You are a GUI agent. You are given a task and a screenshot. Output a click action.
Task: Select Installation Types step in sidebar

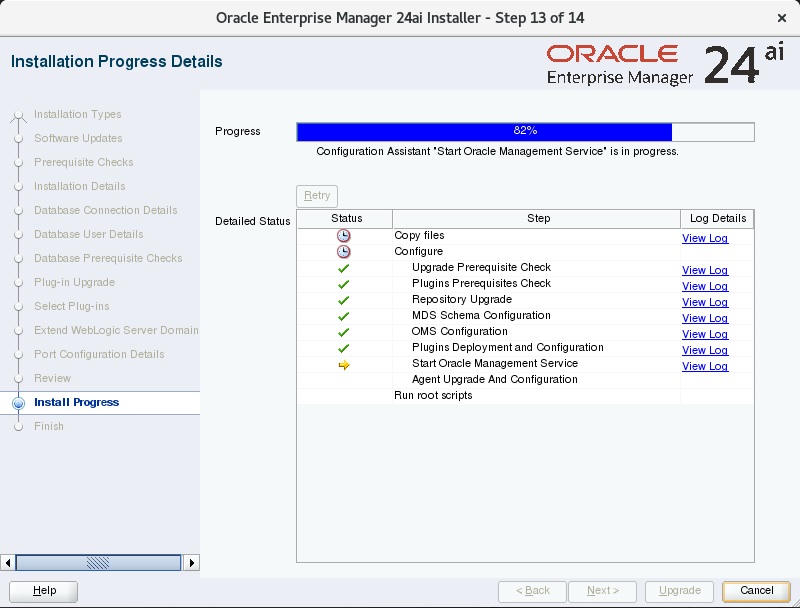pos(78,114)
